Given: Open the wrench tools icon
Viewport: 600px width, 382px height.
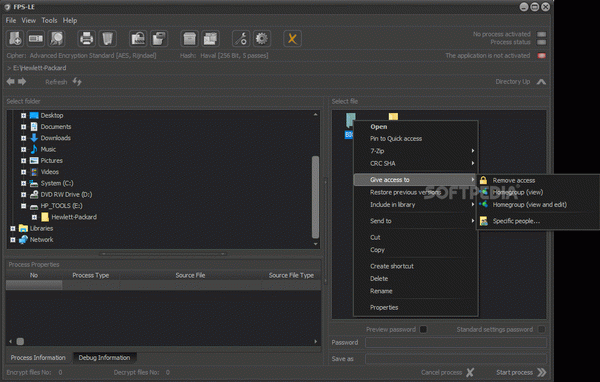Looking at the screenshot, I should click(x=241, y=39).
